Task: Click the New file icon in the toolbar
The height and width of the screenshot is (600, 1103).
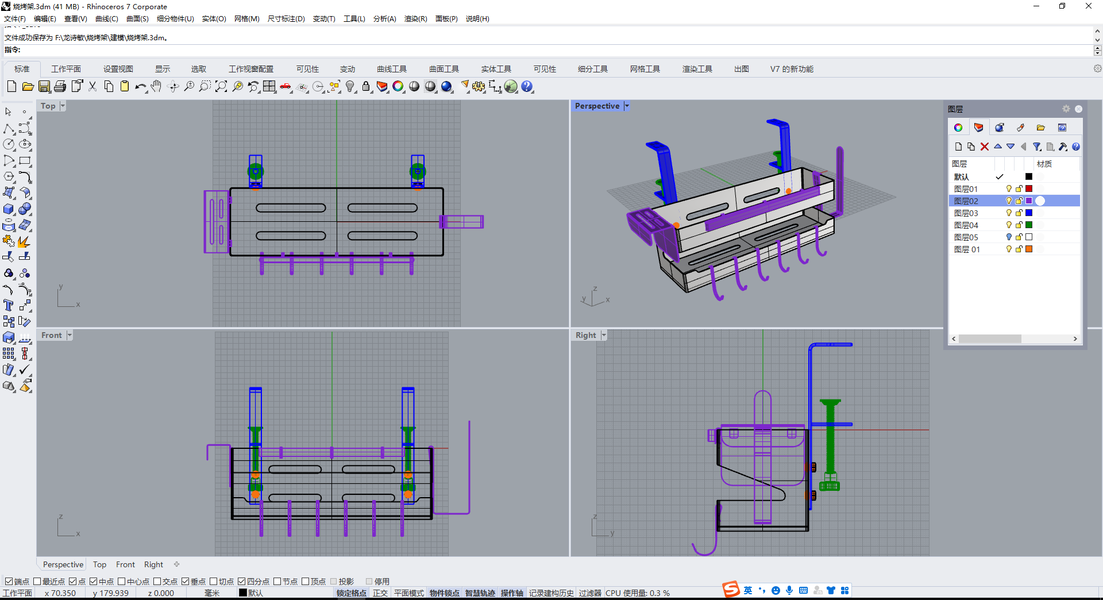Action: point(11,87)
